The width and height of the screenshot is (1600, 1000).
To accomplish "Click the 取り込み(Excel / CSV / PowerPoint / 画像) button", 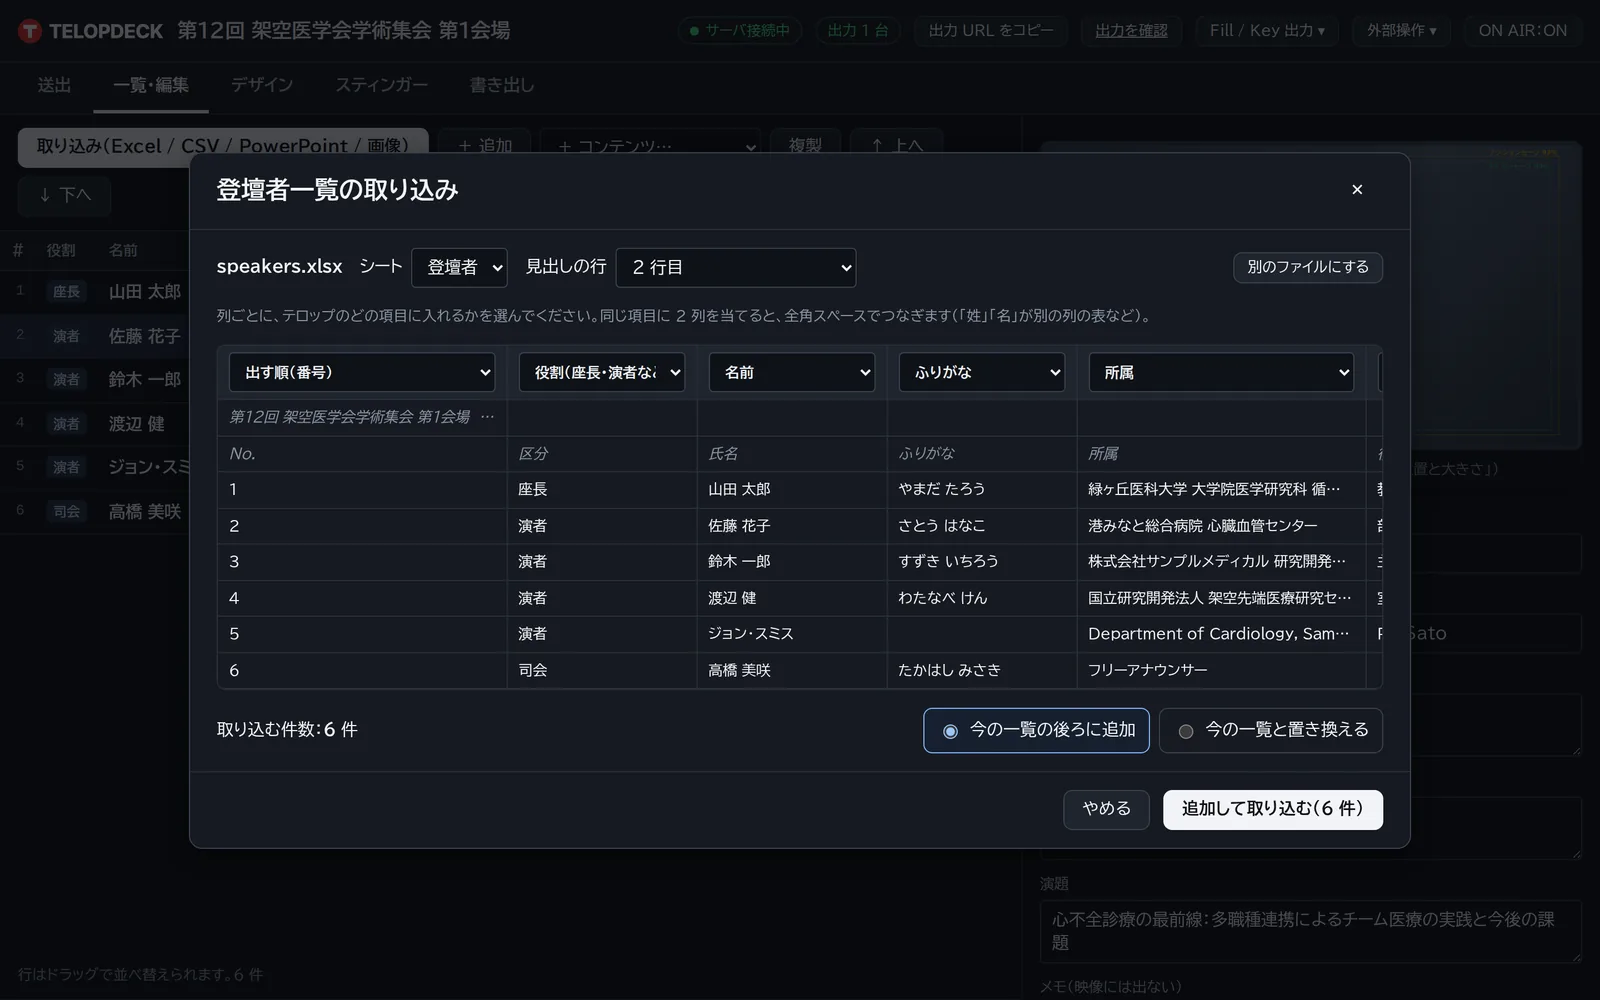I will tap(223, 146).
